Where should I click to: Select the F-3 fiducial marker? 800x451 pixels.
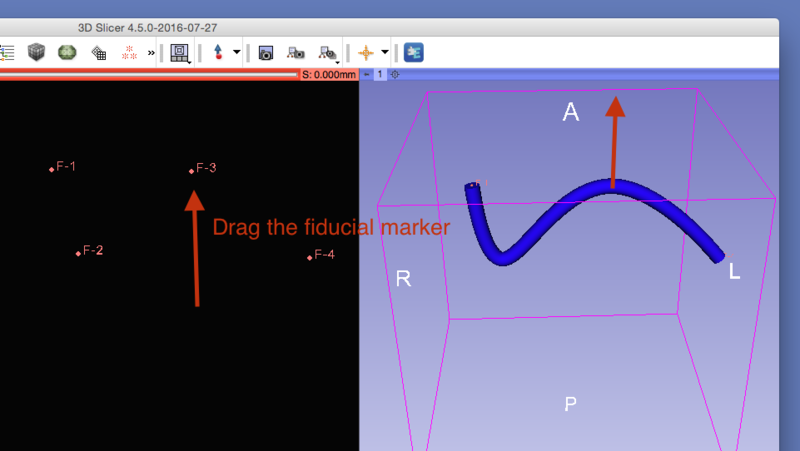click(191, 171)
